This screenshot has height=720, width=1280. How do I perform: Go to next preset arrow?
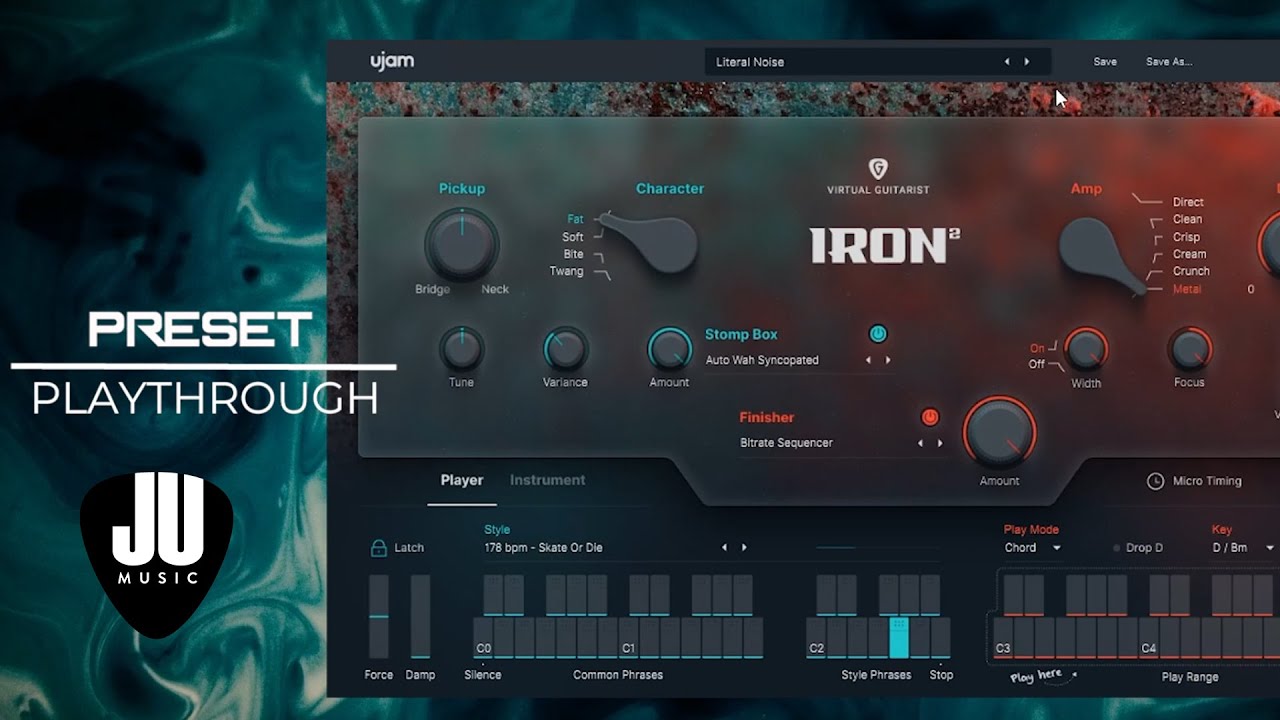tap(1026, 62)
